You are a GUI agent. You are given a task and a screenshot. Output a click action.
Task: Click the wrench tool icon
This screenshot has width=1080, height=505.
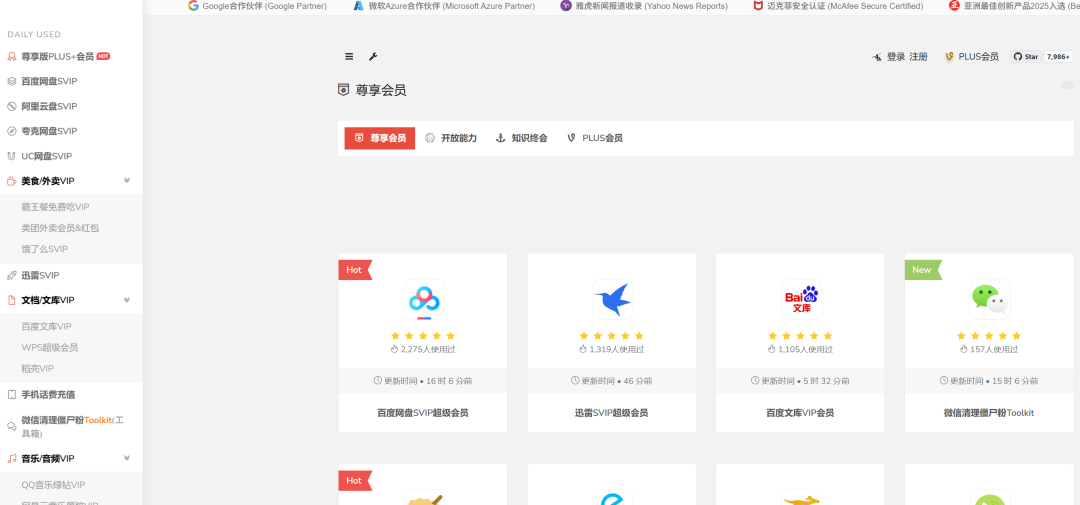(373, 56)
